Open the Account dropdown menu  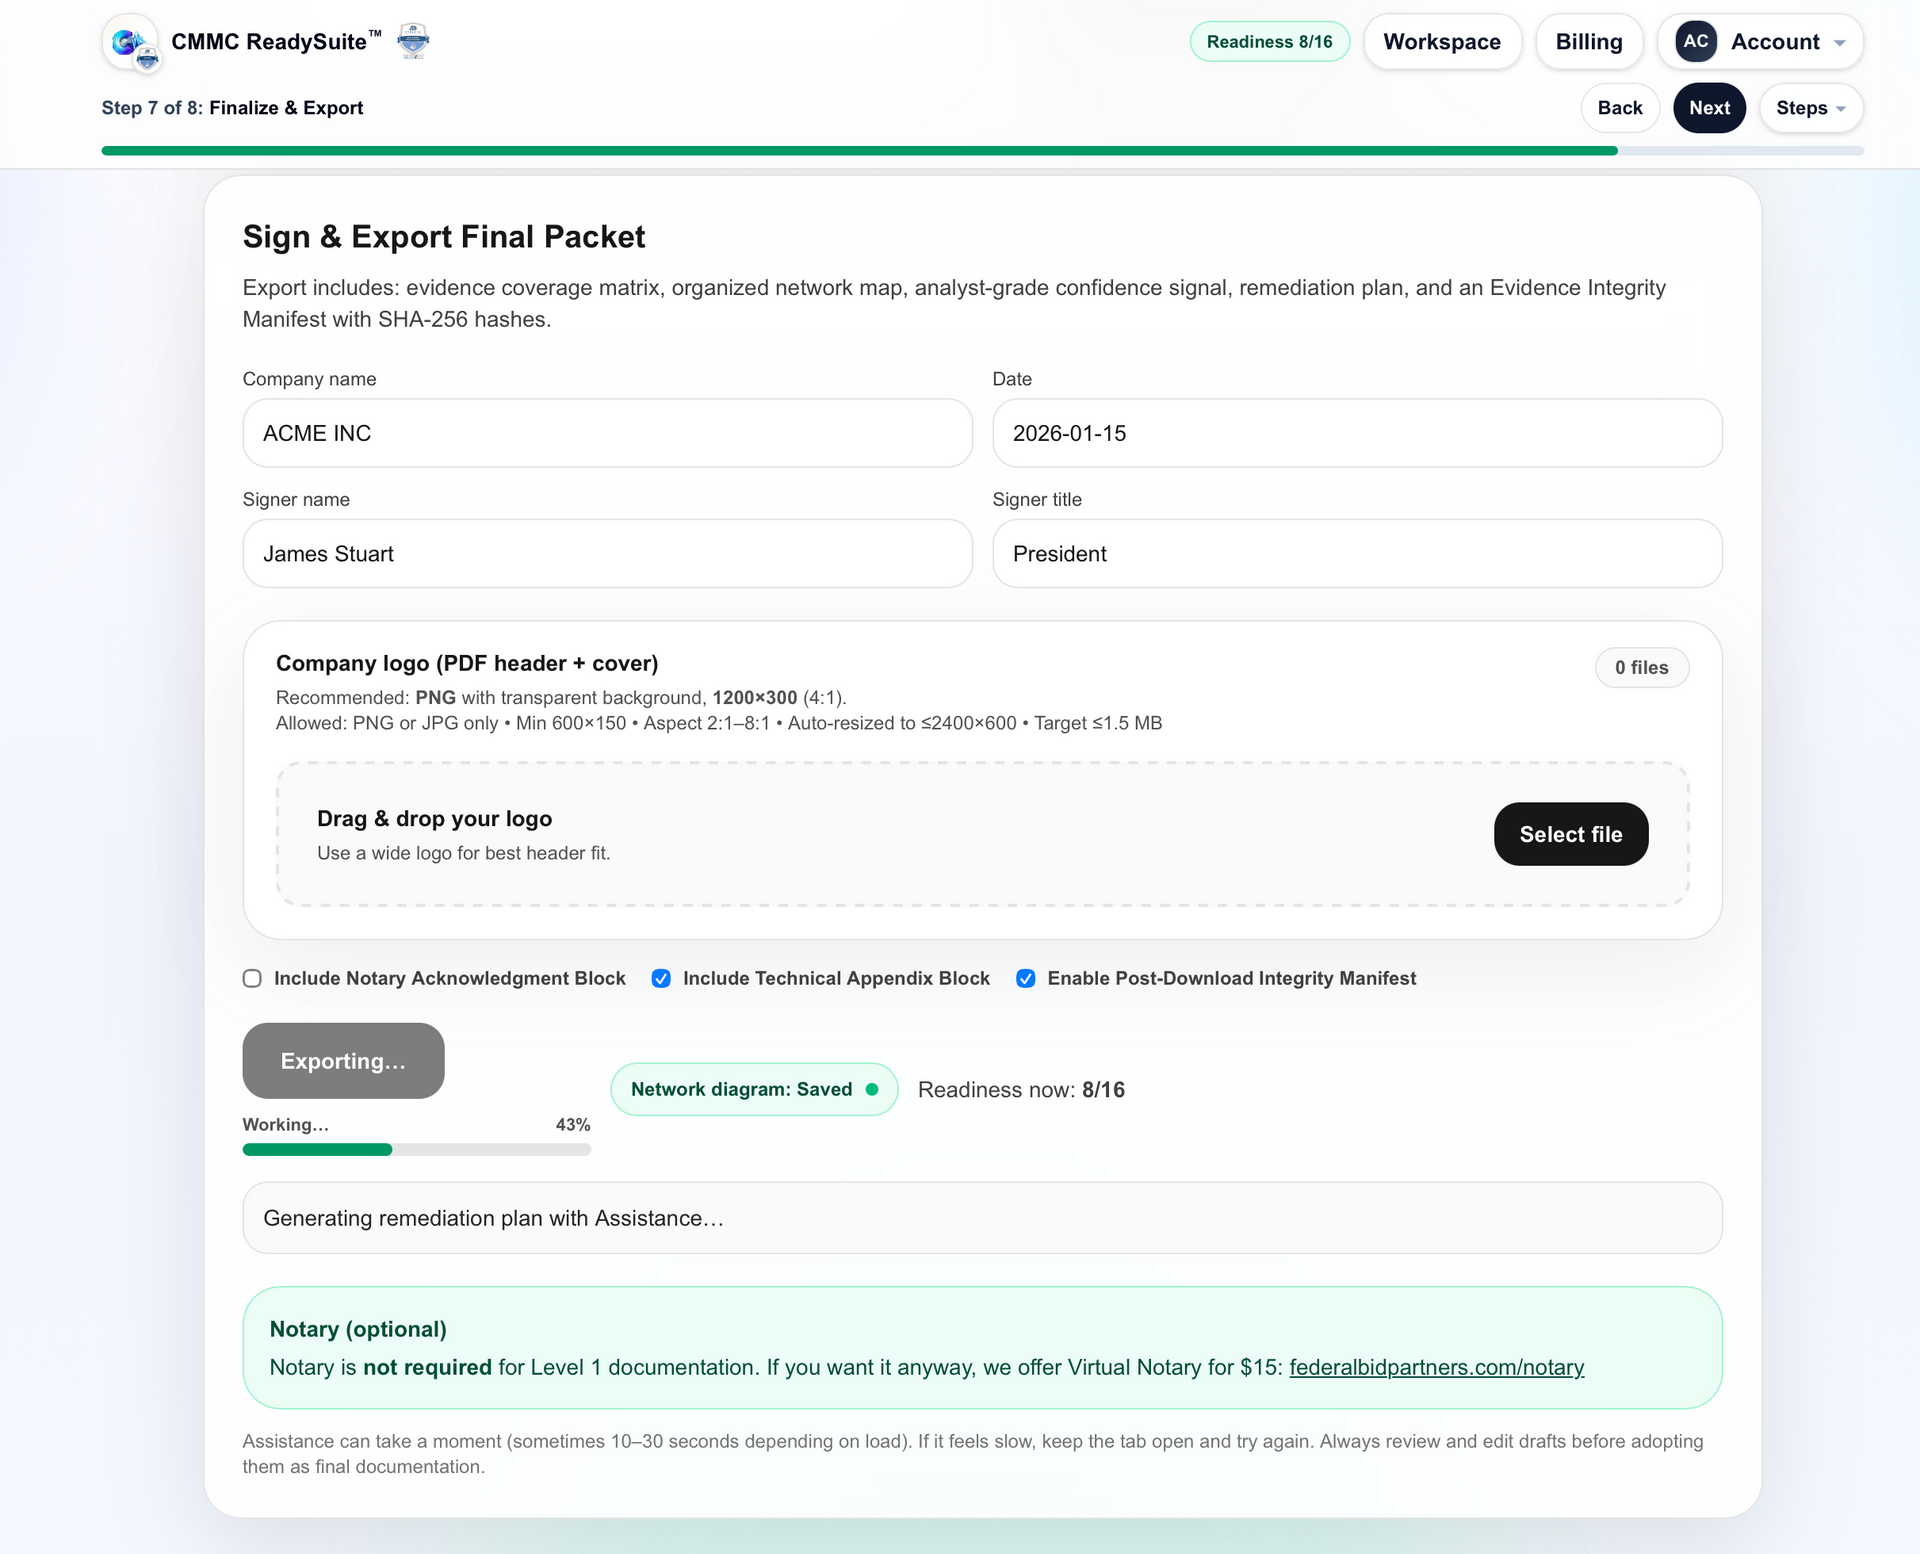[x=1761, y=41]
